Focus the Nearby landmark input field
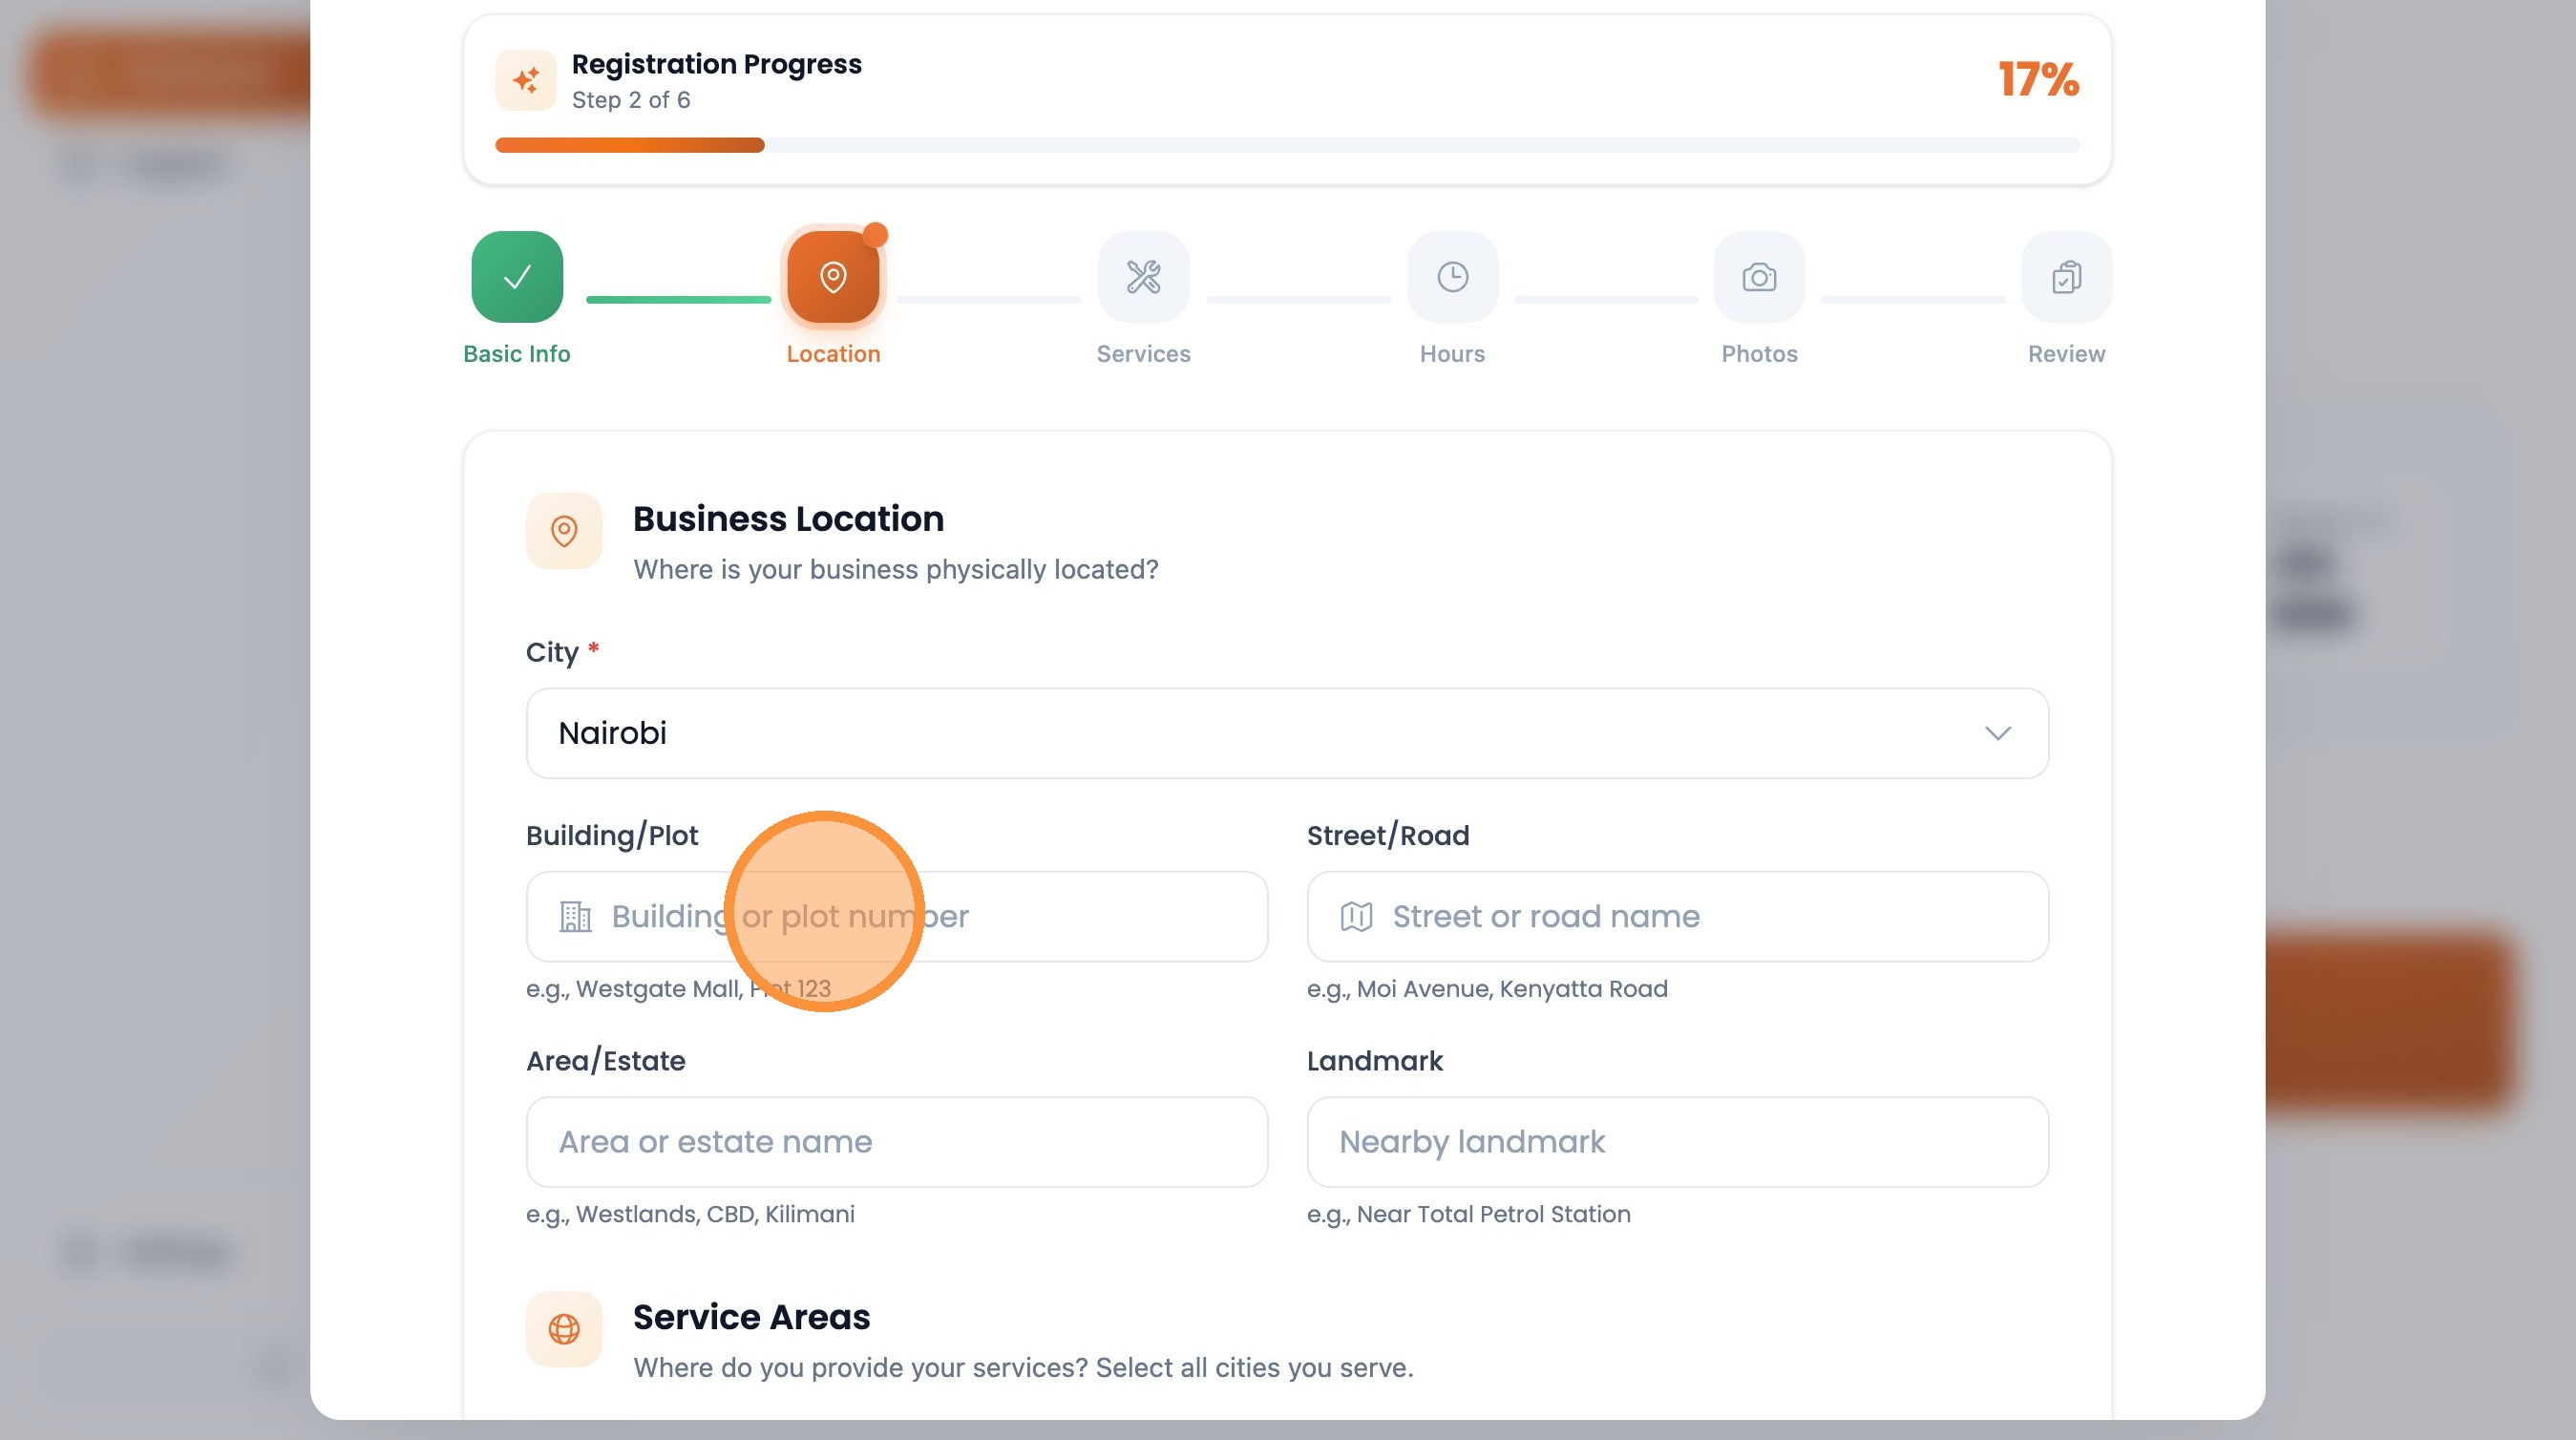 coord(1677,1142)
